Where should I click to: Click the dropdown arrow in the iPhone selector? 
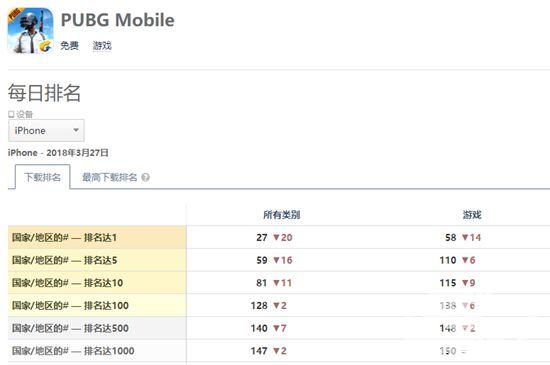(76, 130)
